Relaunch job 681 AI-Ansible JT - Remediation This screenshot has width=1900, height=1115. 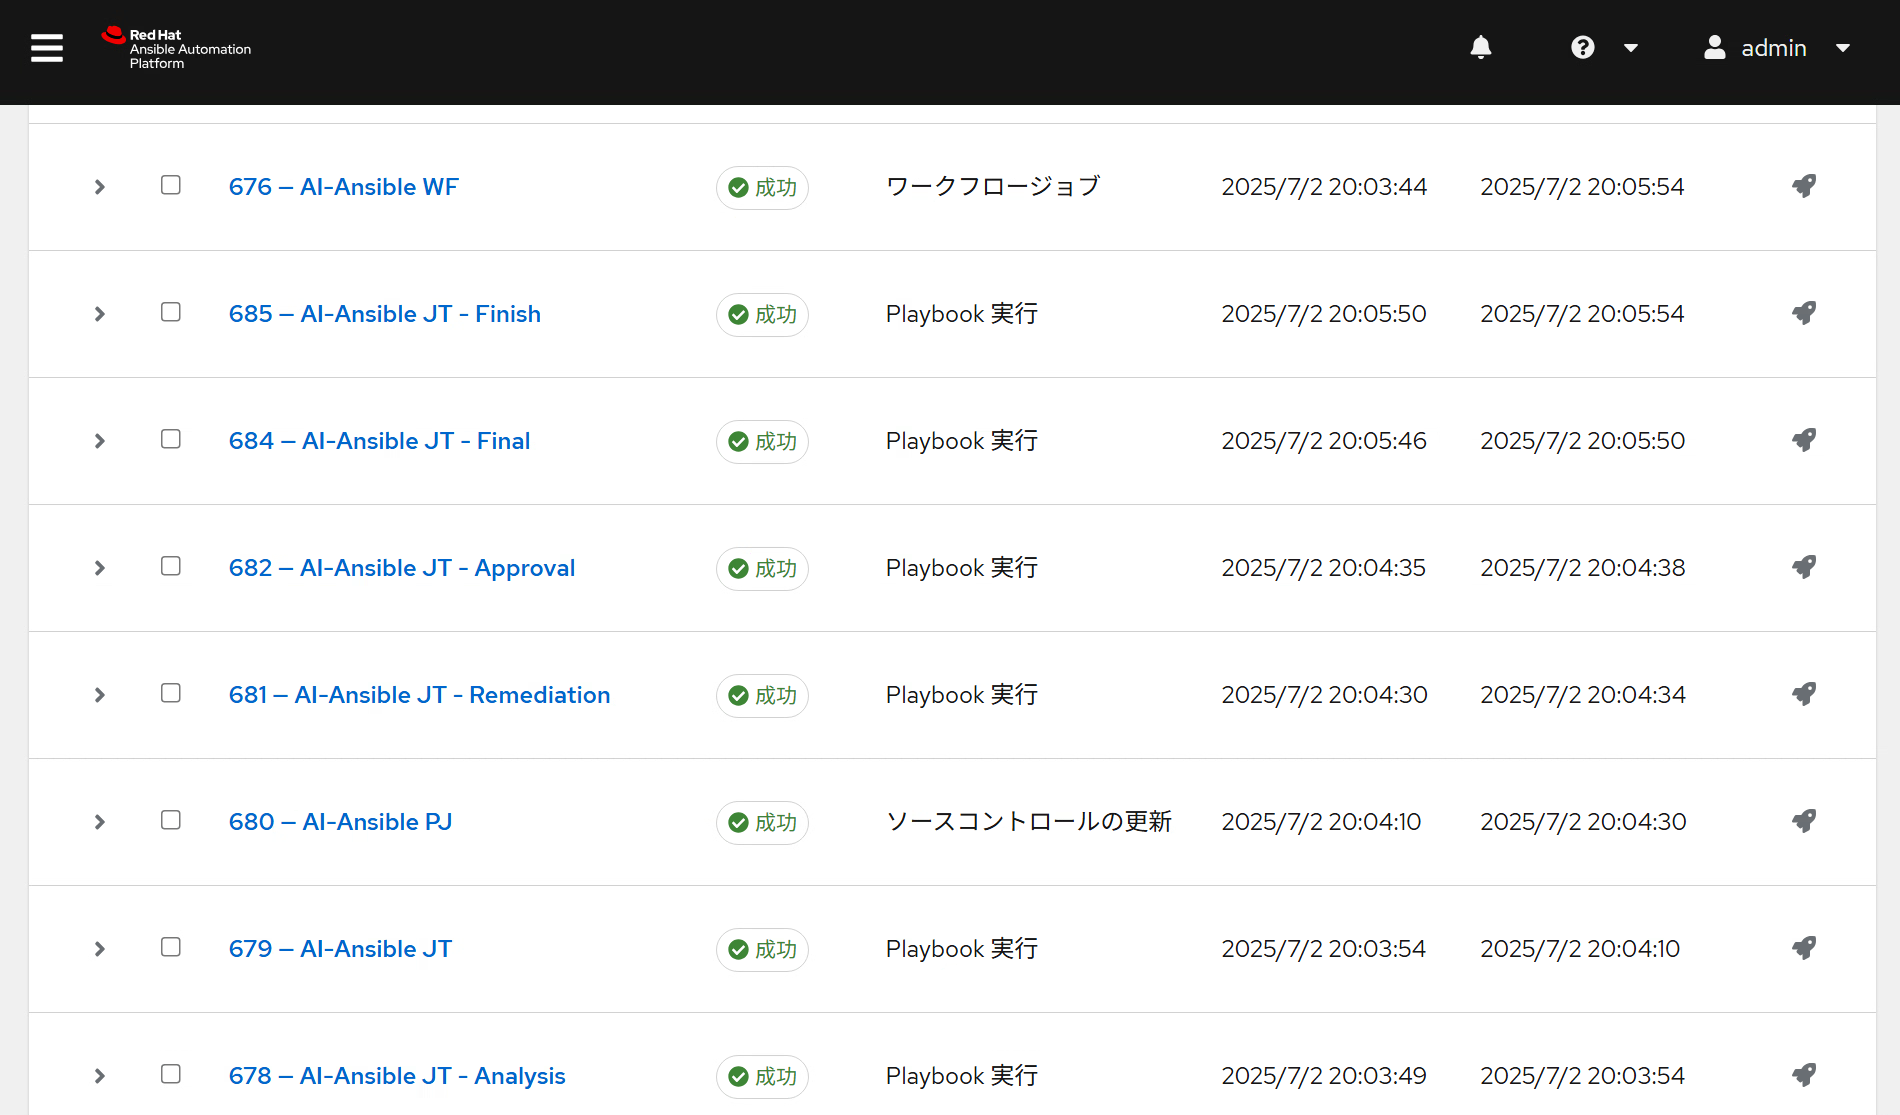1804,694
